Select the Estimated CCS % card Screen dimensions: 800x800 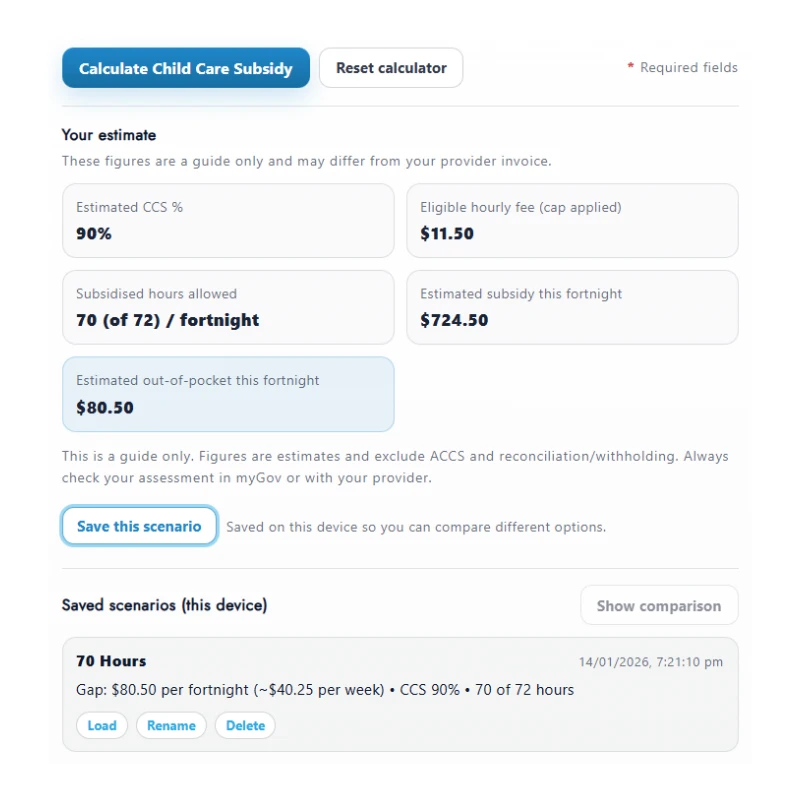coord(230,220)
